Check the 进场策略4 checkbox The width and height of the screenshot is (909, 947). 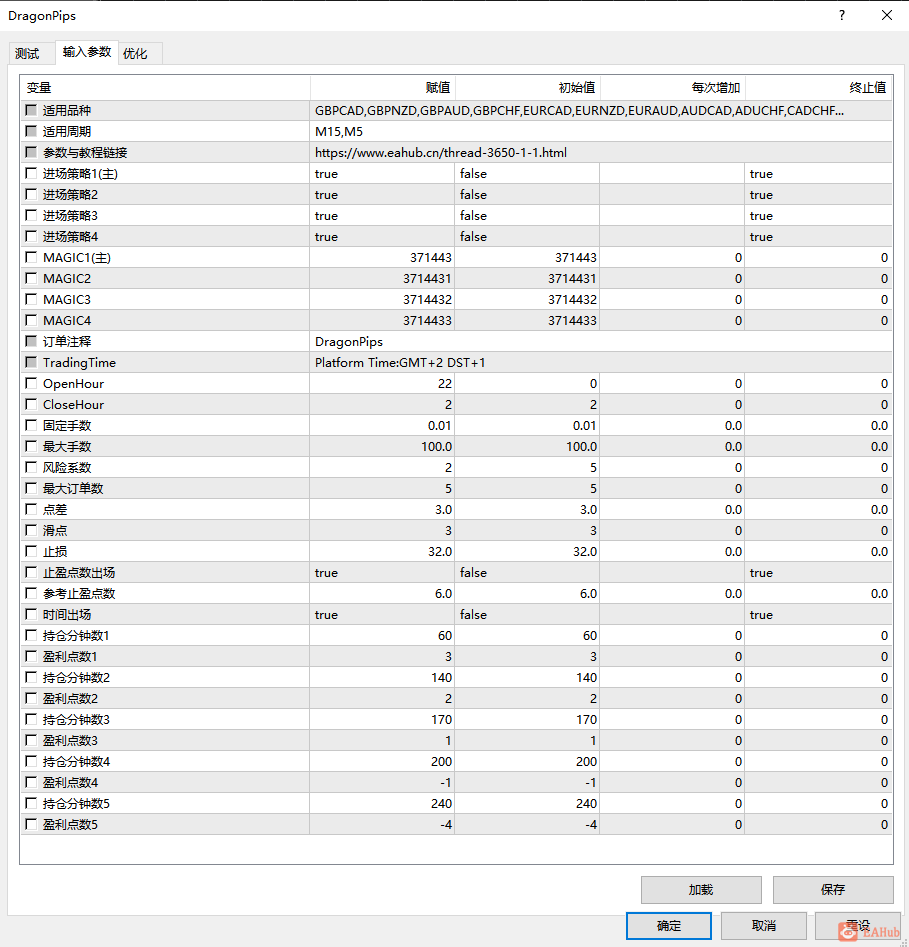pyautogui.click(x=31, y=236)
